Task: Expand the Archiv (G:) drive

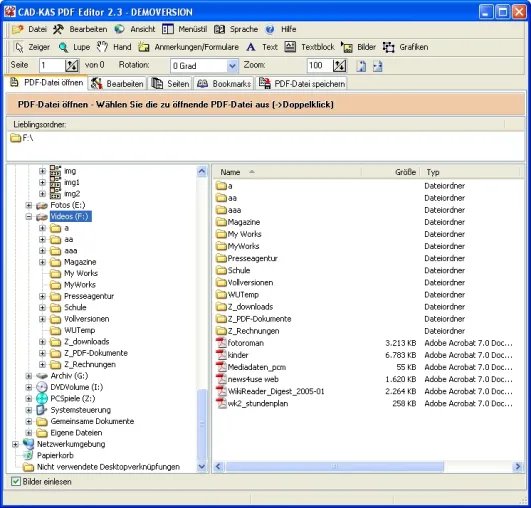Action: pos(29,376)
